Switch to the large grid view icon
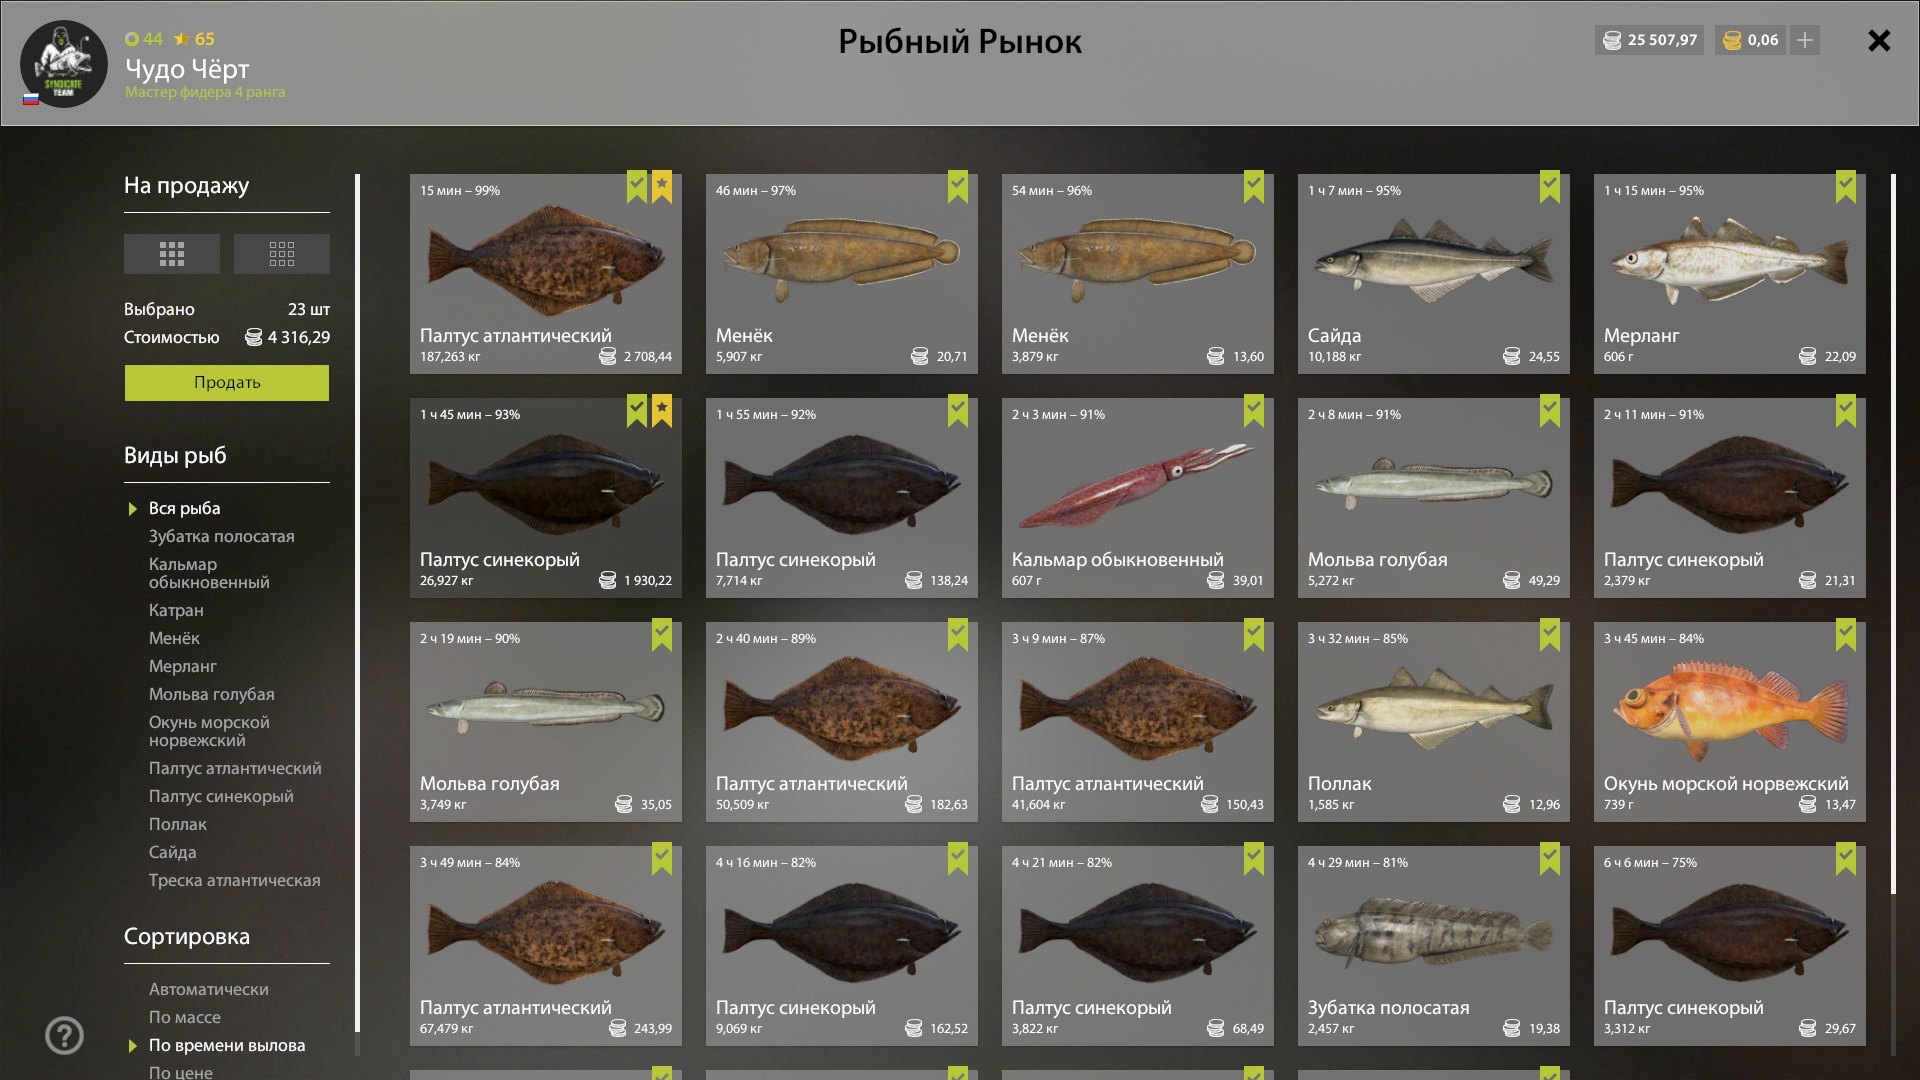This screenshot has height=1080, width=1920. pos(172,254)
